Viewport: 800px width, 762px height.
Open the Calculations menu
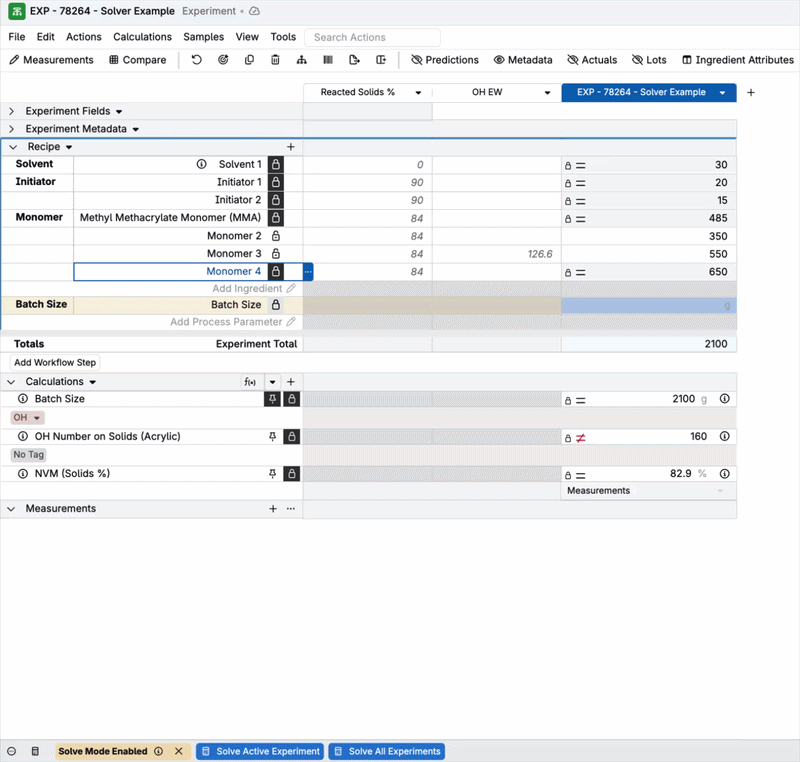point(142,37)
